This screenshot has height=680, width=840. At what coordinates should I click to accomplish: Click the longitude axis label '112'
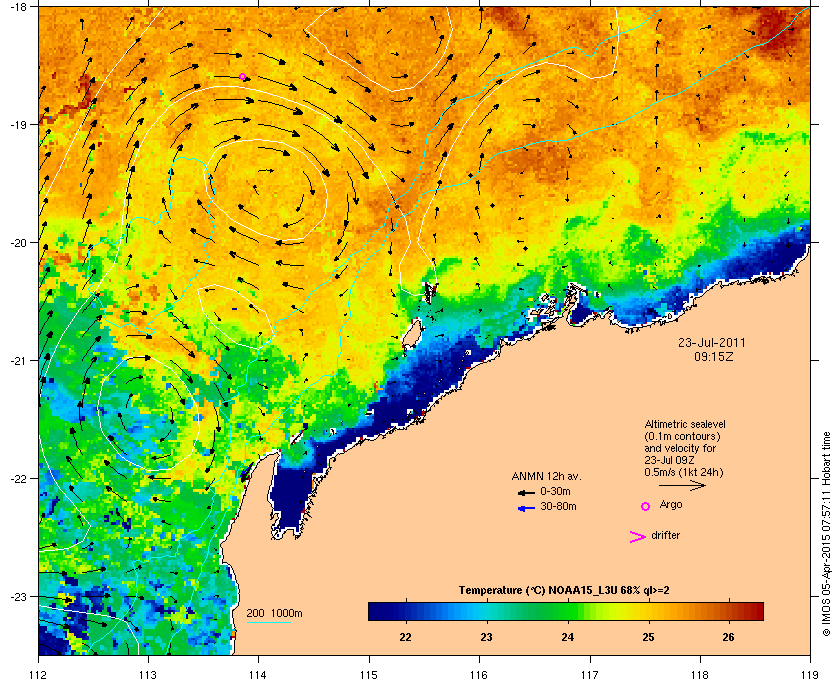(x=39, y=674)
